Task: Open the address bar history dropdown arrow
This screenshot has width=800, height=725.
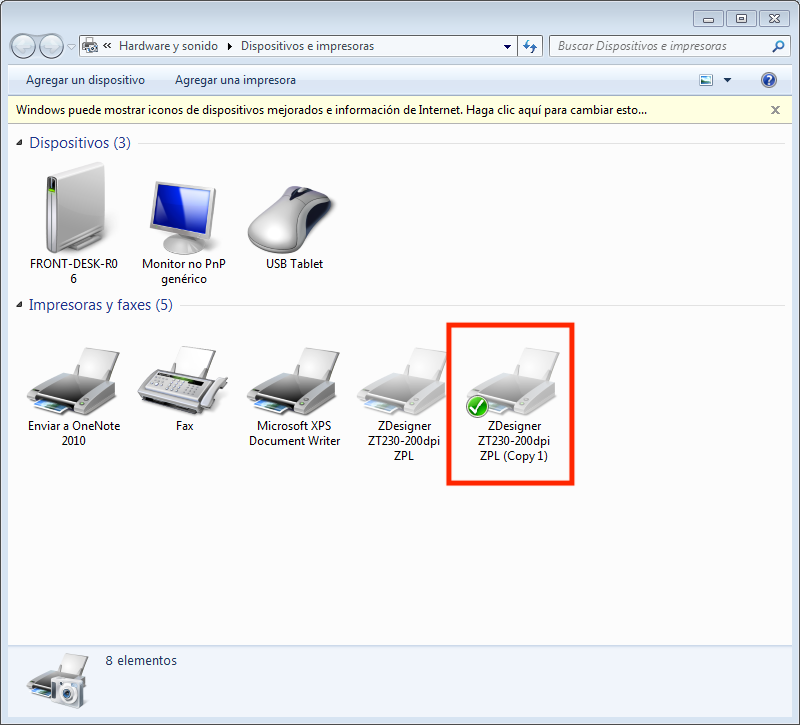Action: [x=507, y=46]
